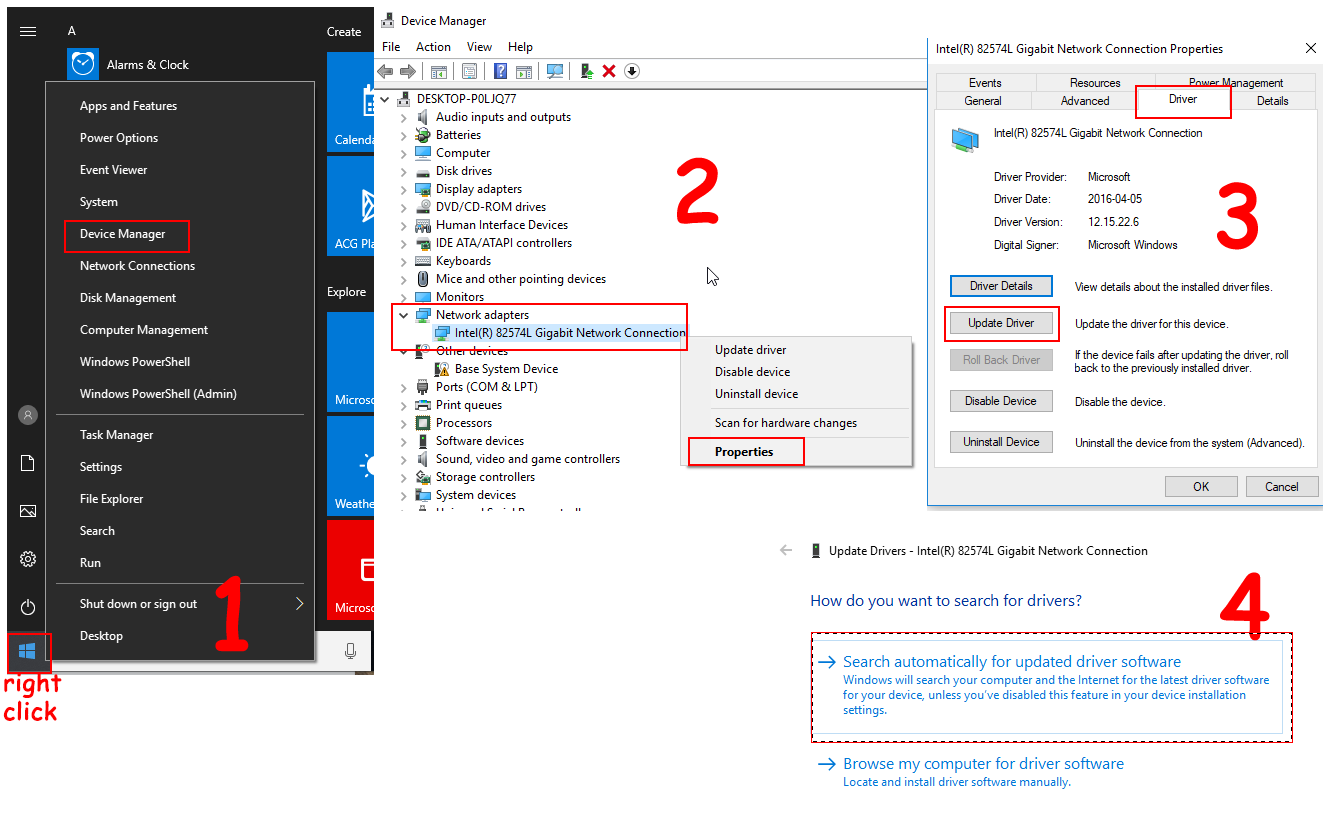Click the DESKTOP-P0LJQ77 computer icon
The height and width of the screenshot is (817, 1323).
tap(404, 99)
